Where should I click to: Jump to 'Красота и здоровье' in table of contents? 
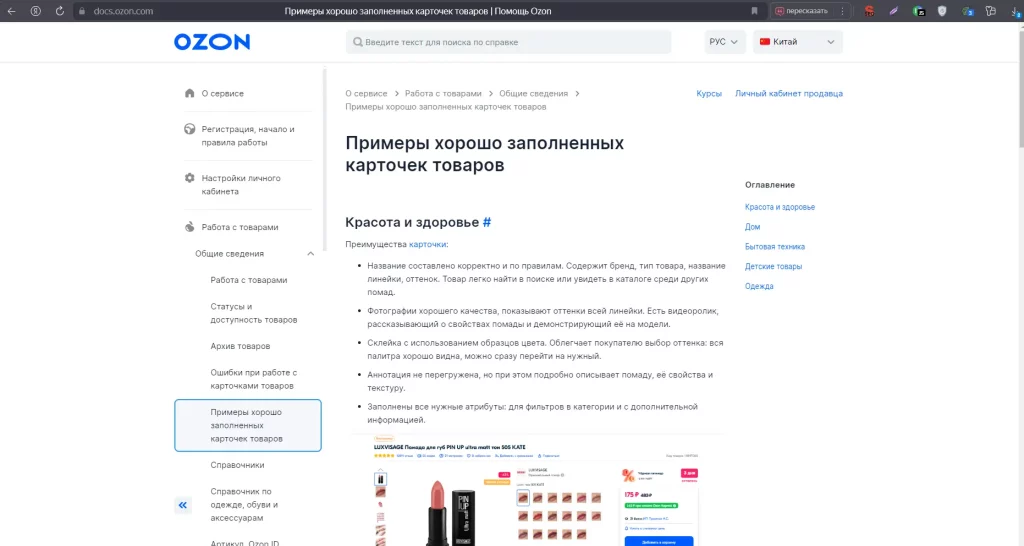[780, 207]
